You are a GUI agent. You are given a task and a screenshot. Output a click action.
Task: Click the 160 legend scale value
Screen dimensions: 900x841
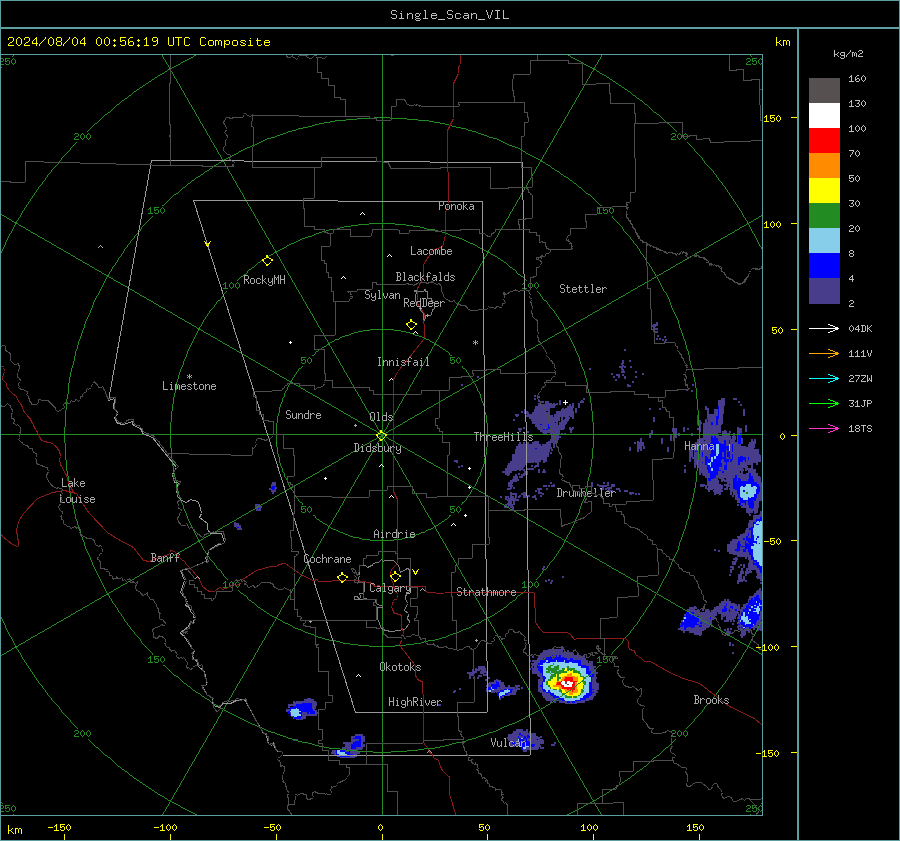857,79
